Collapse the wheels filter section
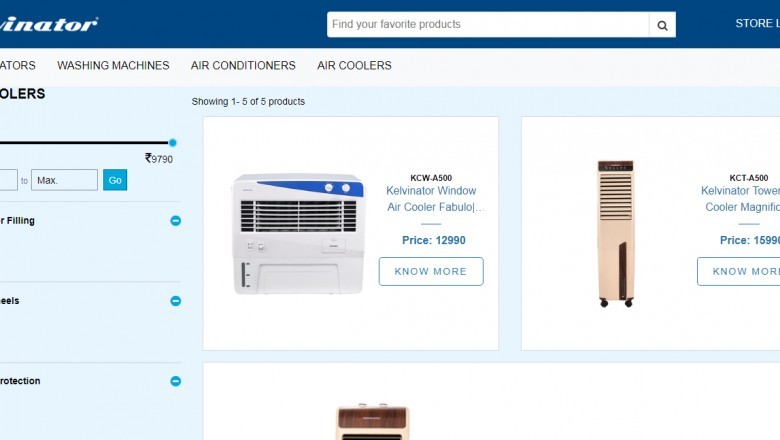Screen dimensions: 780x440 pos(176,301)
